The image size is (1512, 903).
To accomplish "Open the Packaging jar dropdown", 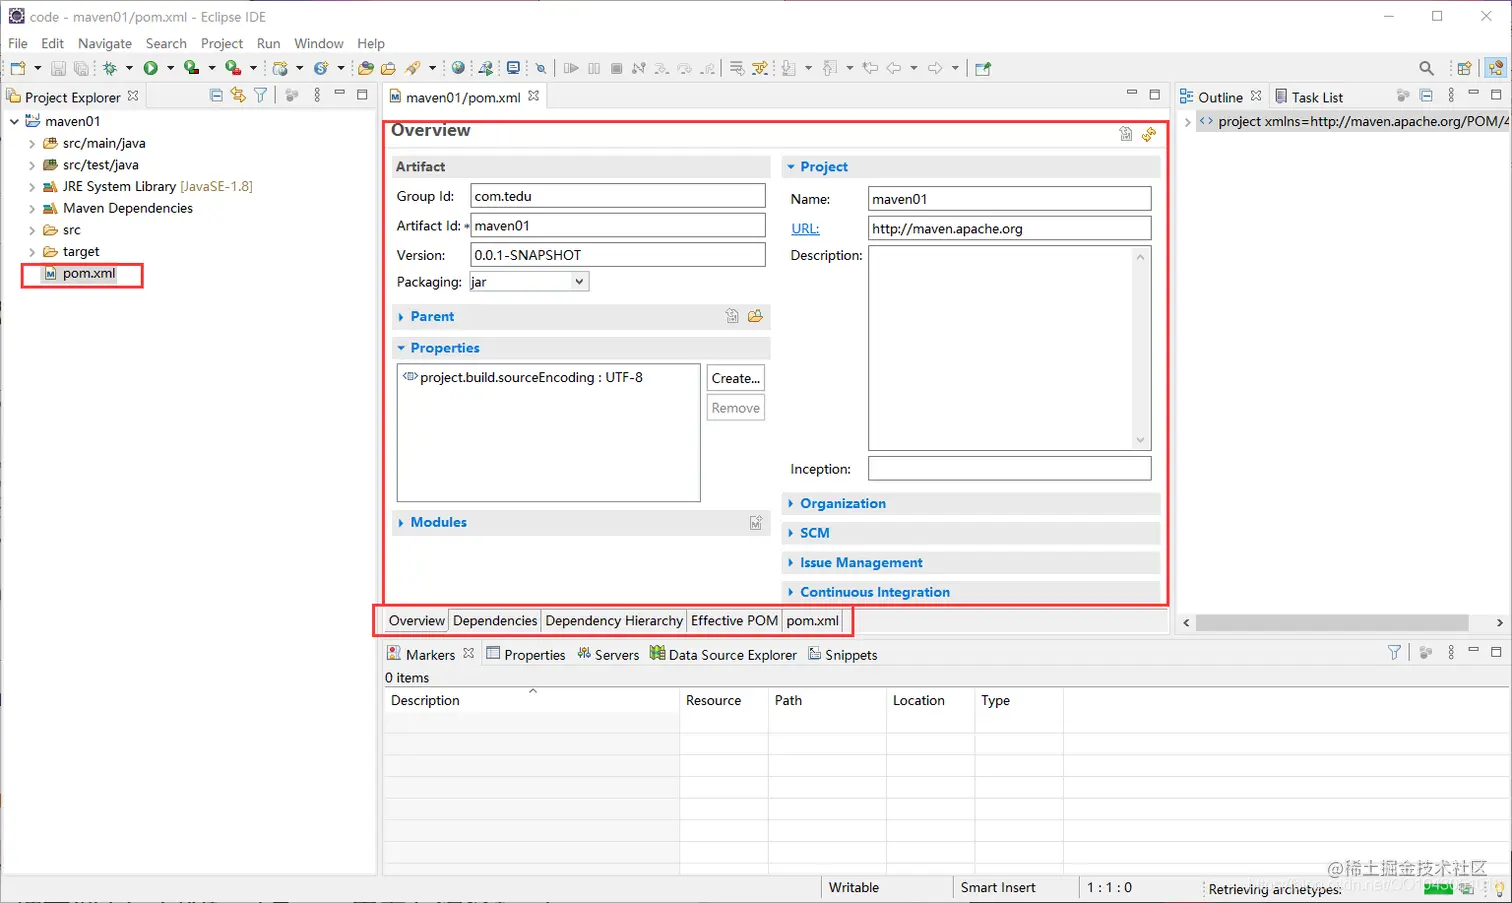I will click(578, 282).
